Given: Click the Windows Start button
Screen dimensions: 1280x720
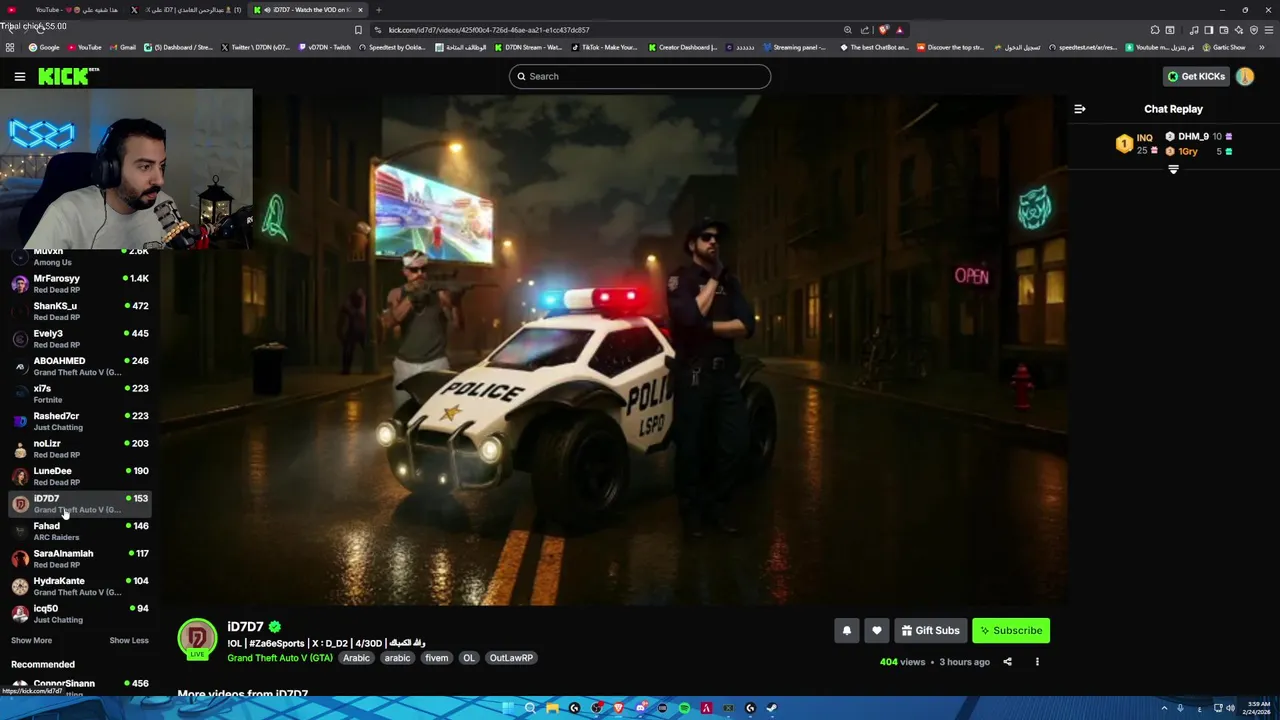Looking at the screenshot, I should [x=507, y=708].
